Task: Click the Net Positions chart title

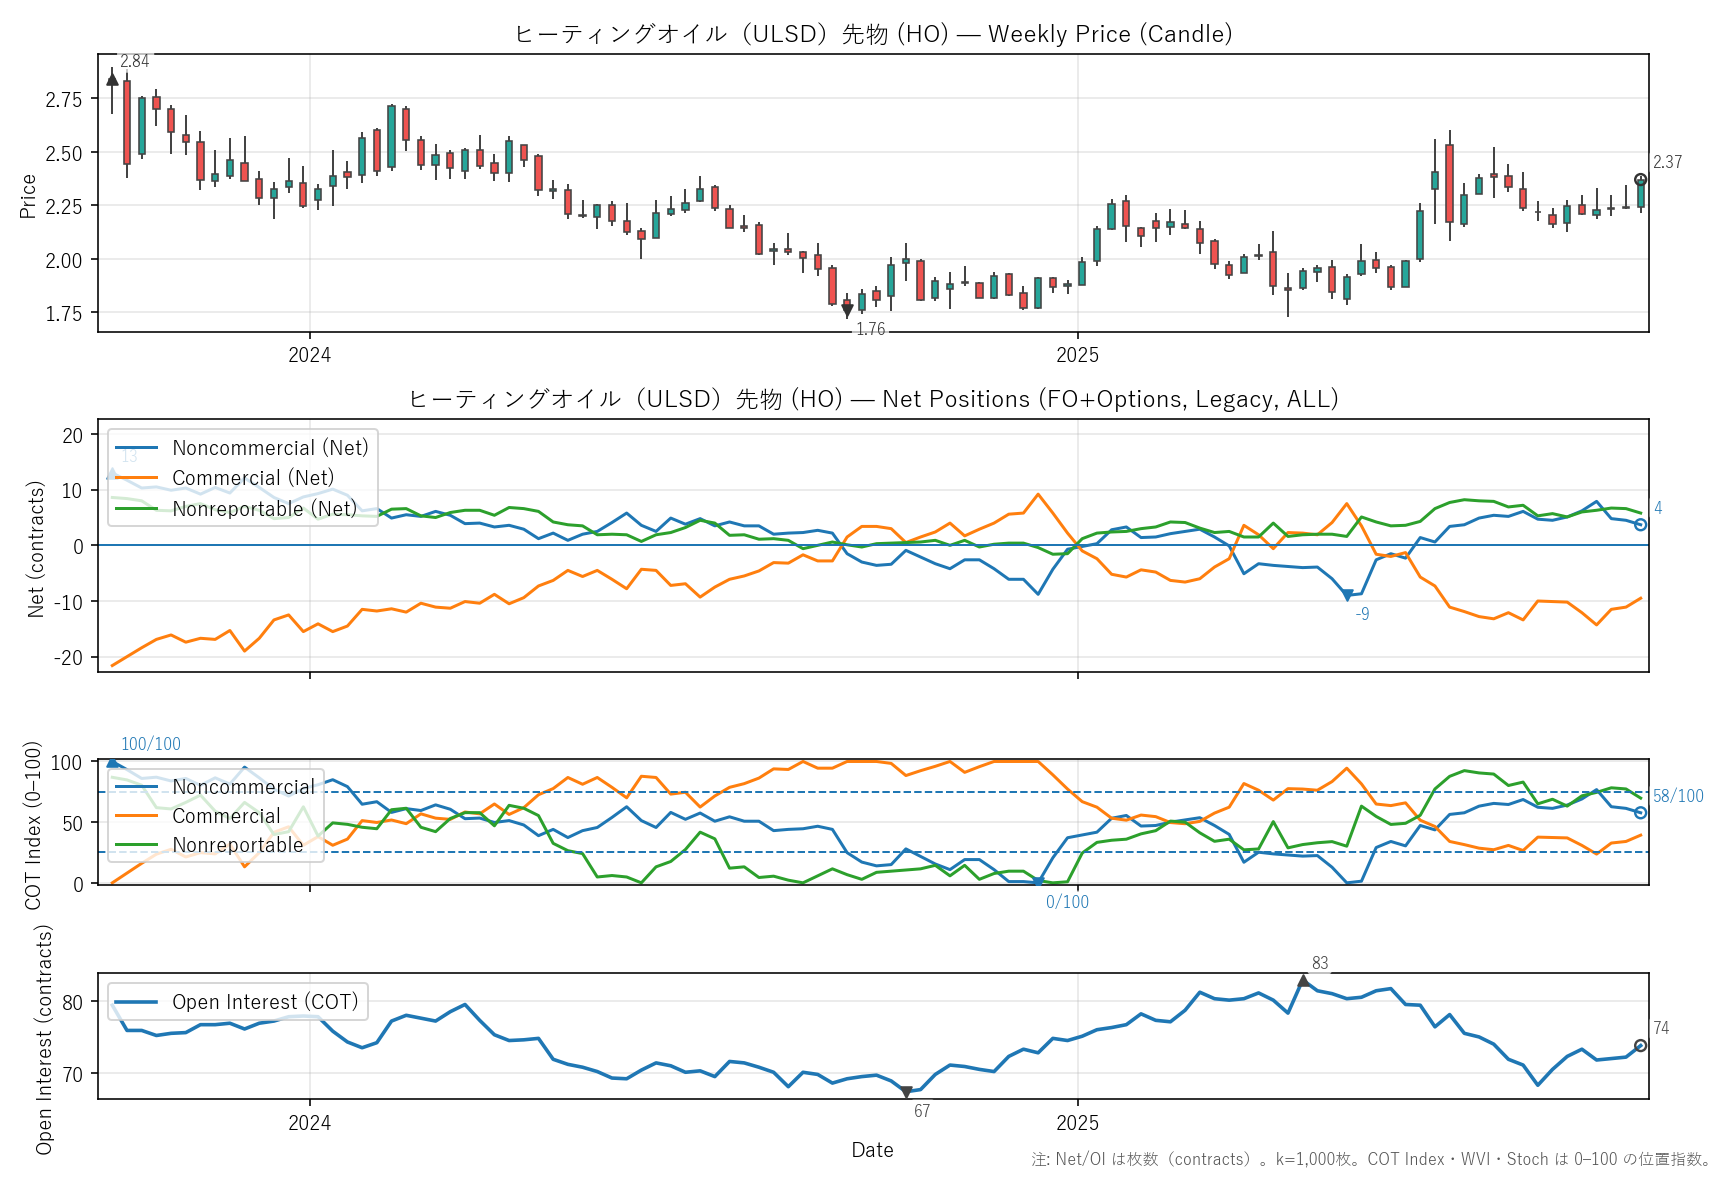Action: coord(872,399)
